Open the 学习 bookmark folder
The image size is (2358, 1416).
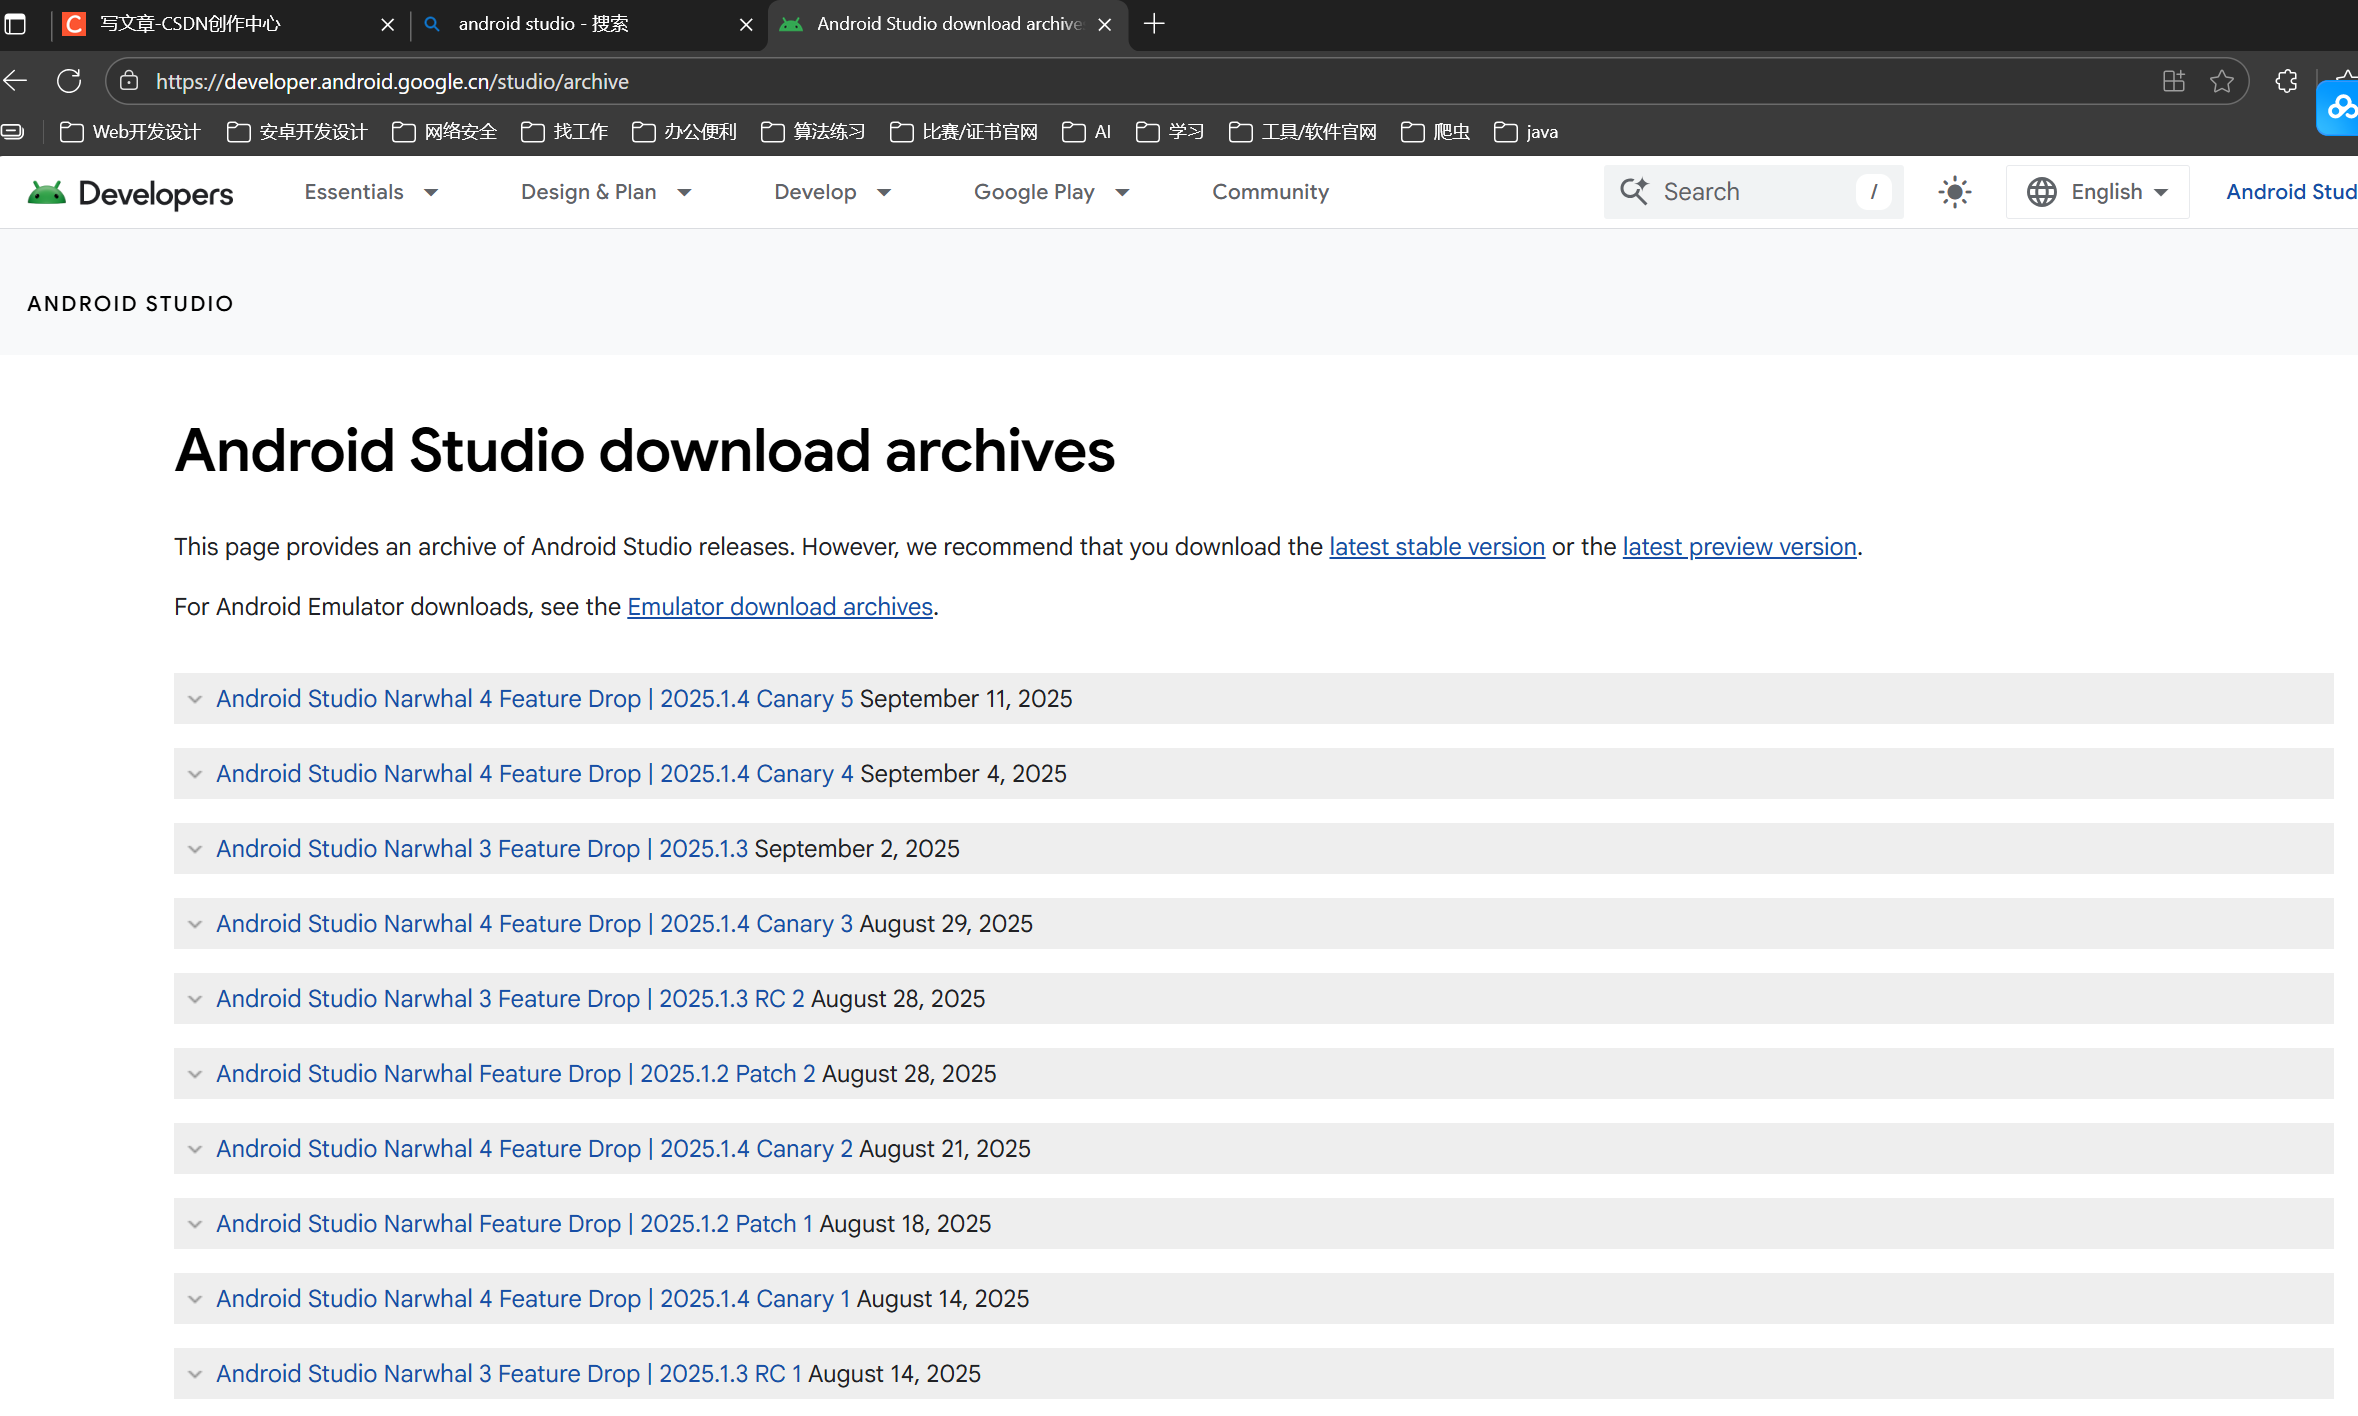pos(1170,132)
